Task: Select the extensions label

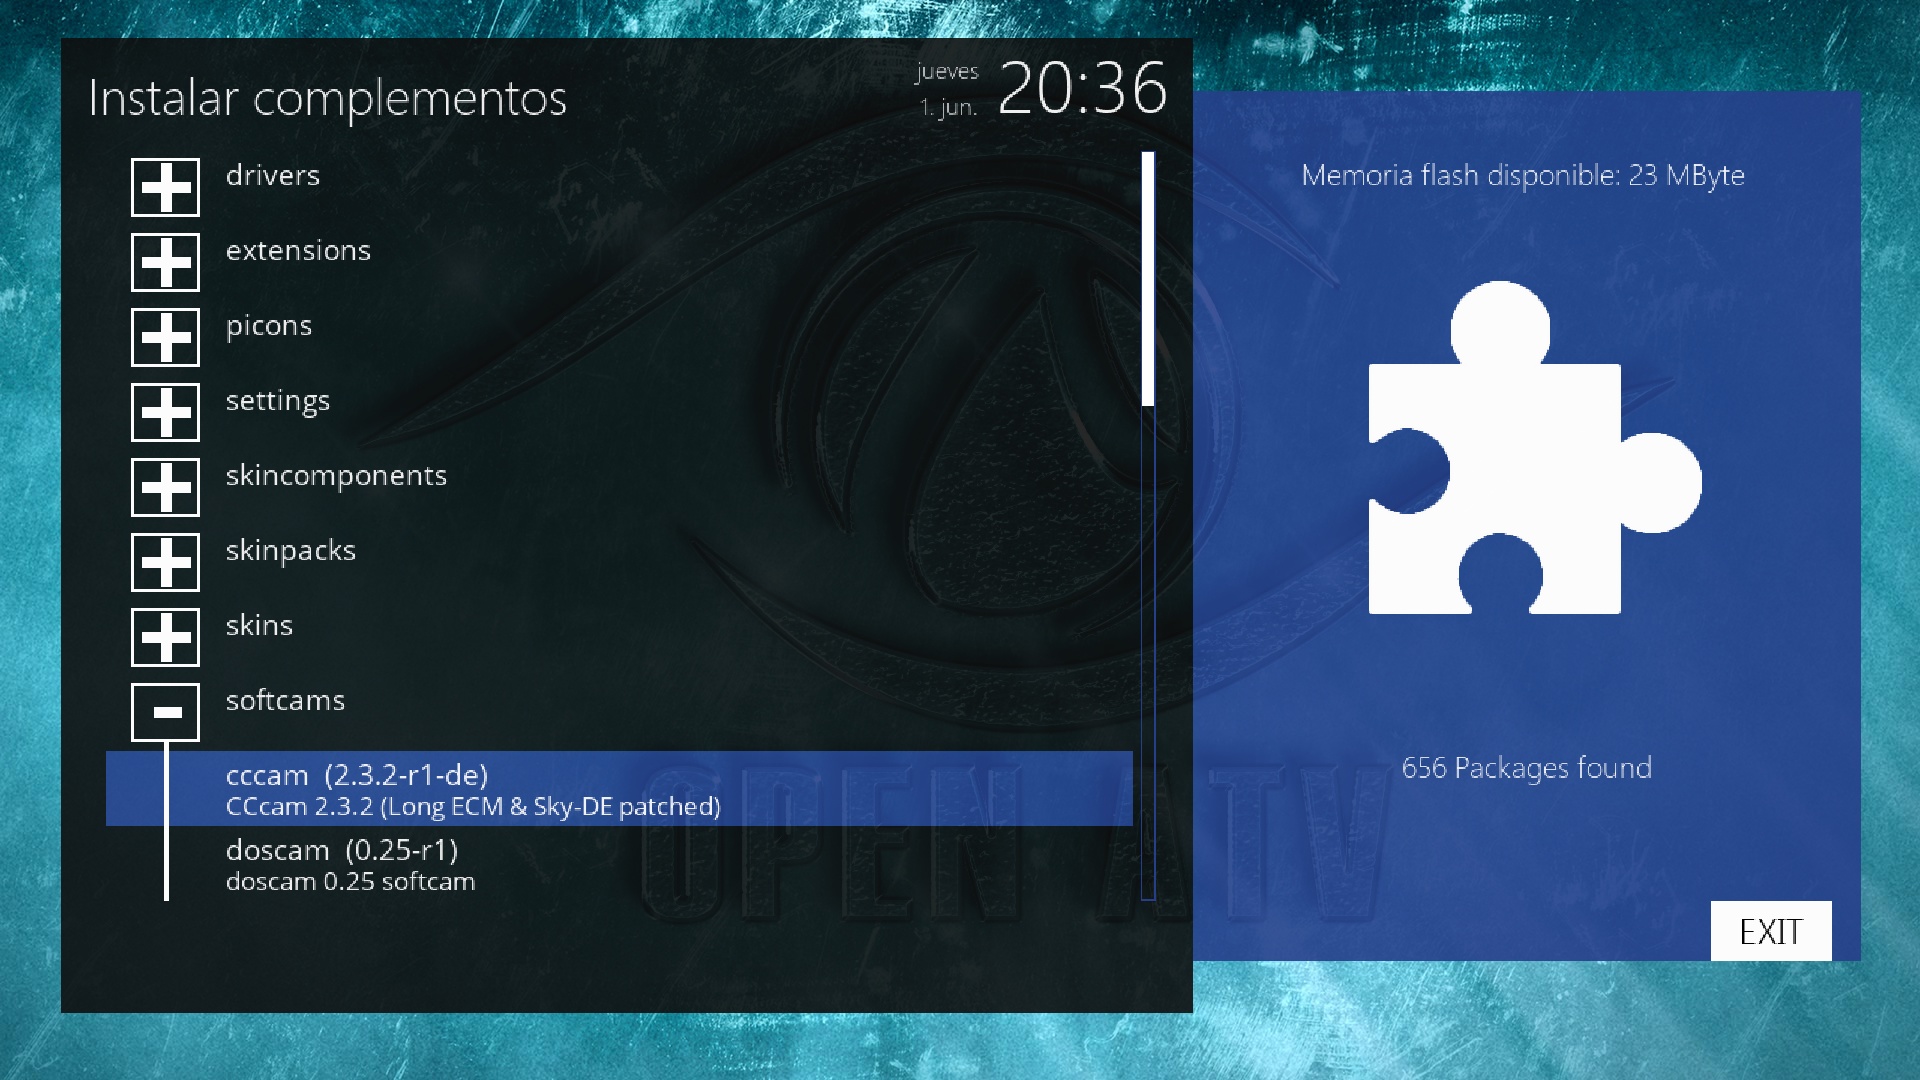Action: pyautogui.click(x=298, y=251)
